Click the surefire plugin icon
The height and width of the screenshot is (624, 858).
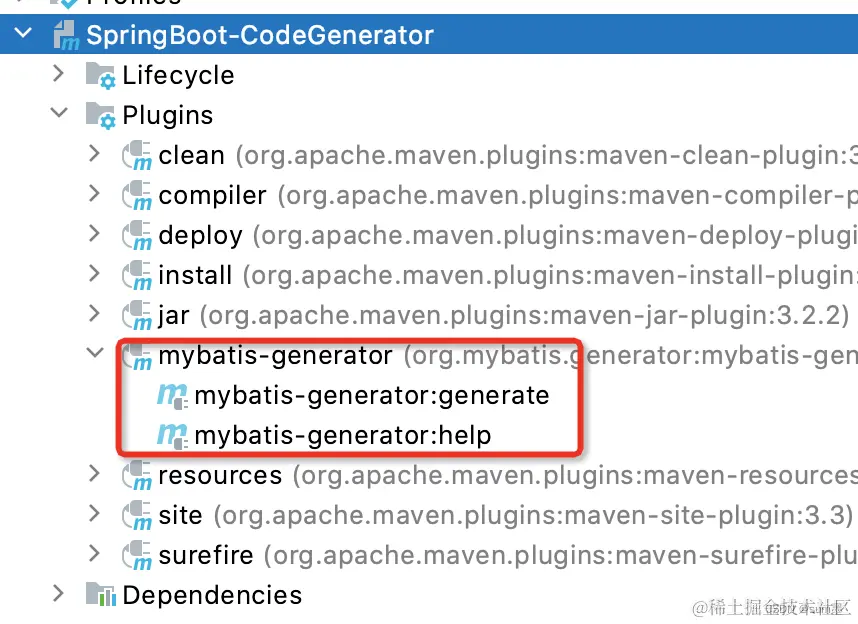pyautogui.click(x=138, y=555)
